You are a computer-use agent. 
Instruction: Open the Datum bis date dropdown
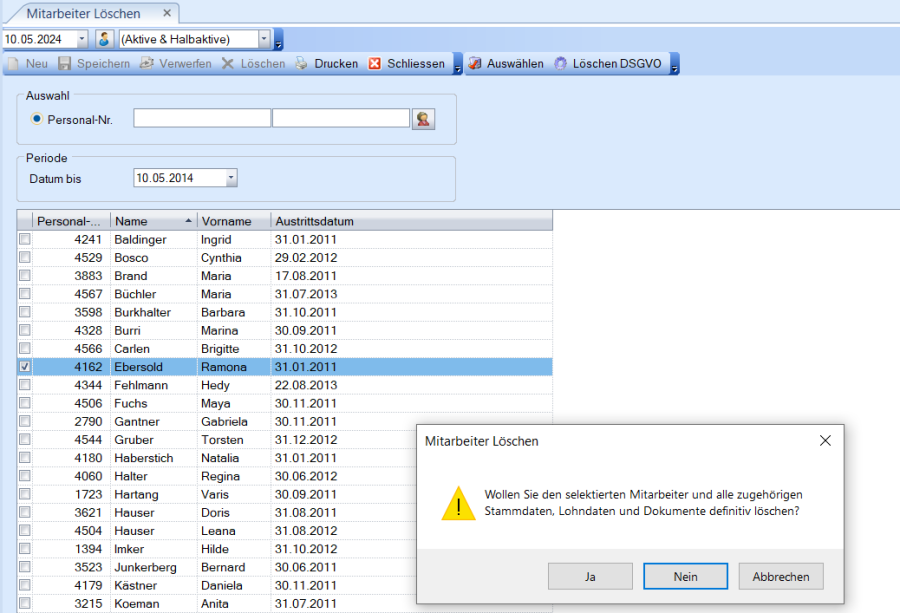(231, 178)
